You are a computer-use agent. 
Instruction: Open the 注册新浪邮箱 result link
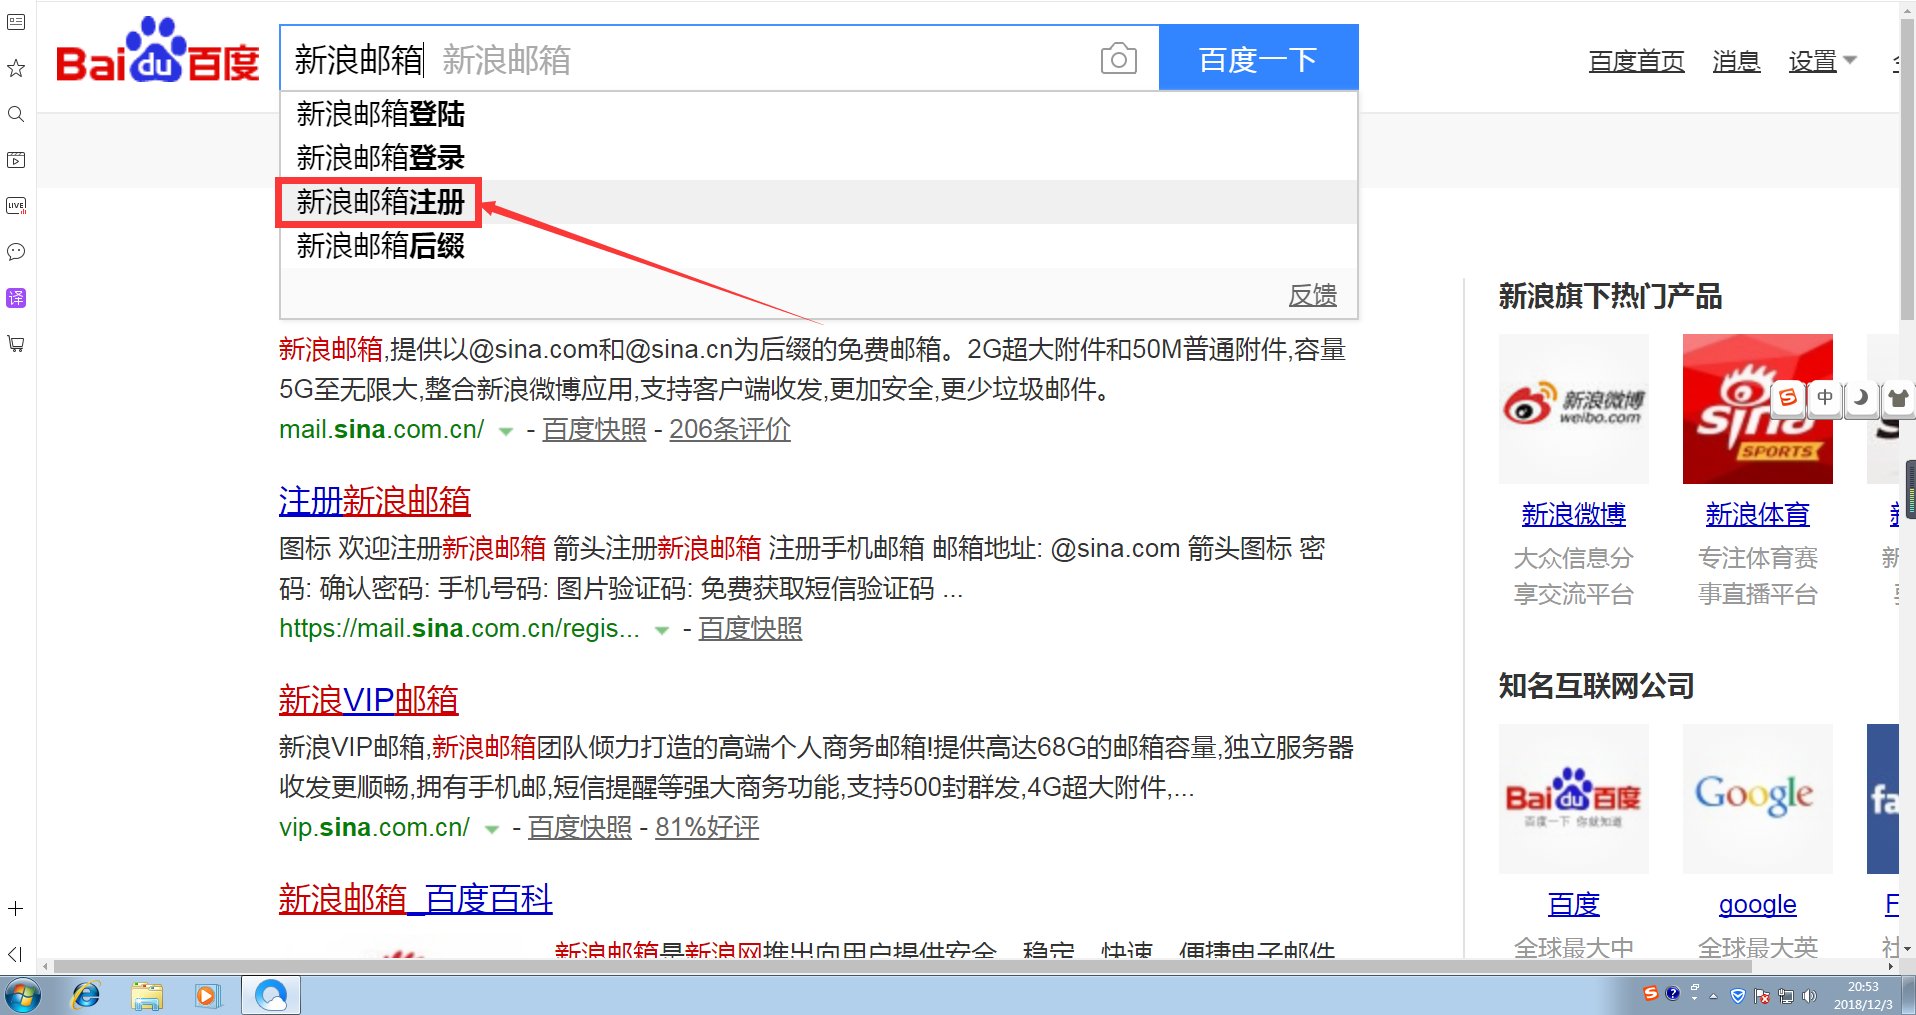pos(374,500)
